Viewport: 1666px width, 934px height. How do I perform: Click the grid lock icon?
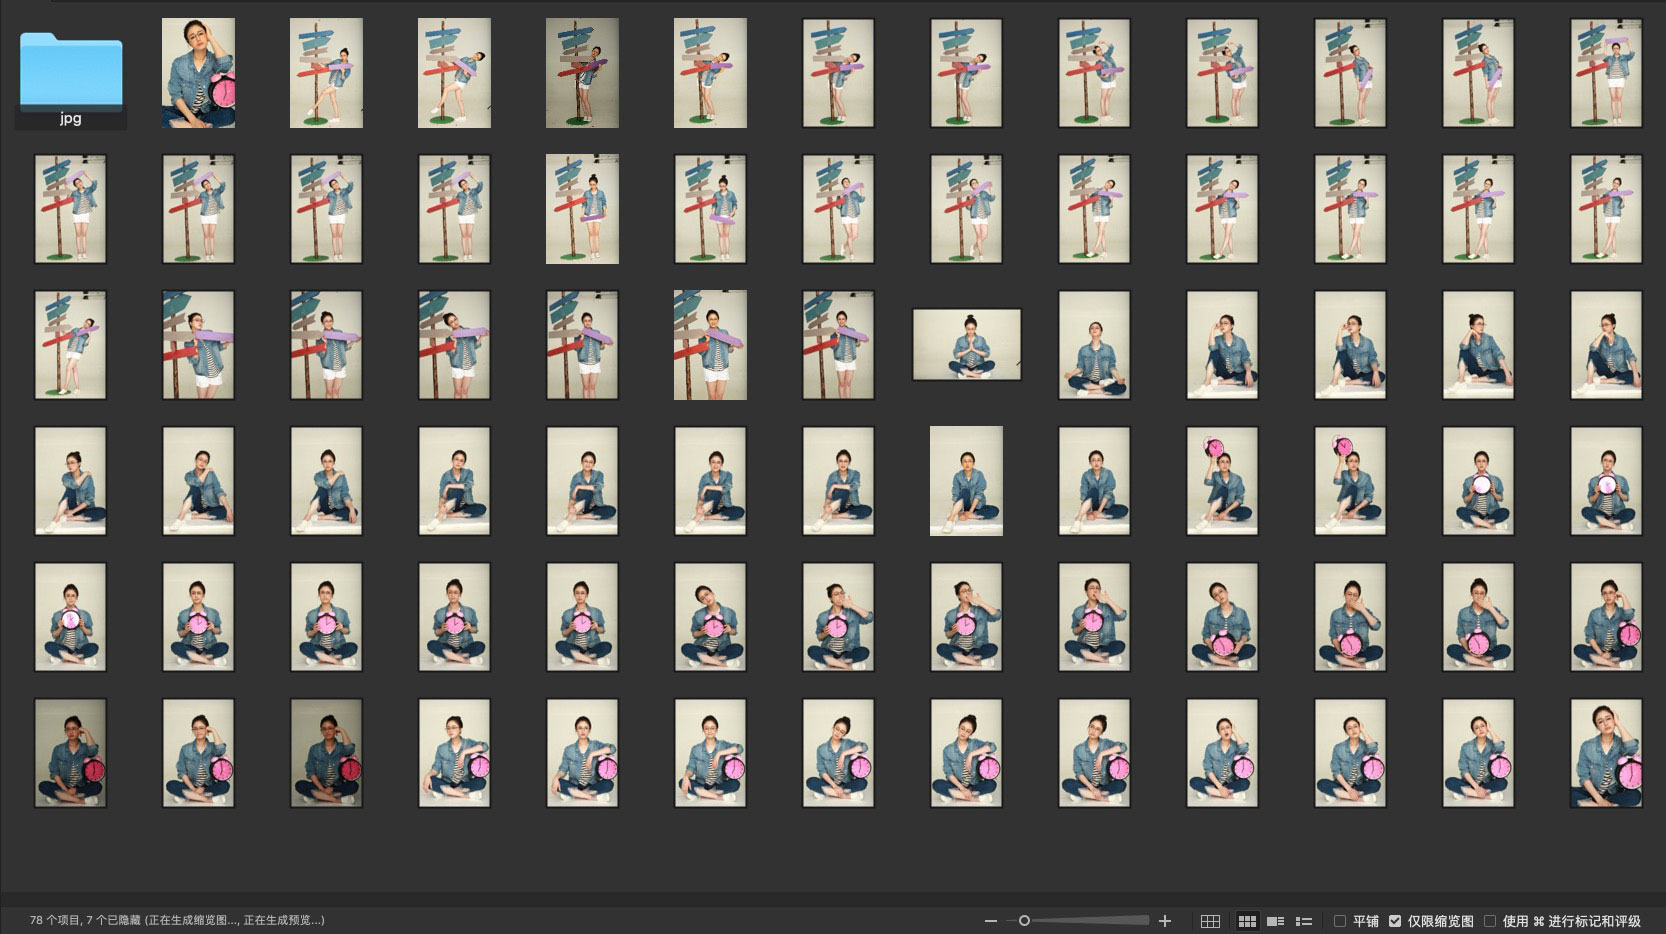[x=1210, y=921]
